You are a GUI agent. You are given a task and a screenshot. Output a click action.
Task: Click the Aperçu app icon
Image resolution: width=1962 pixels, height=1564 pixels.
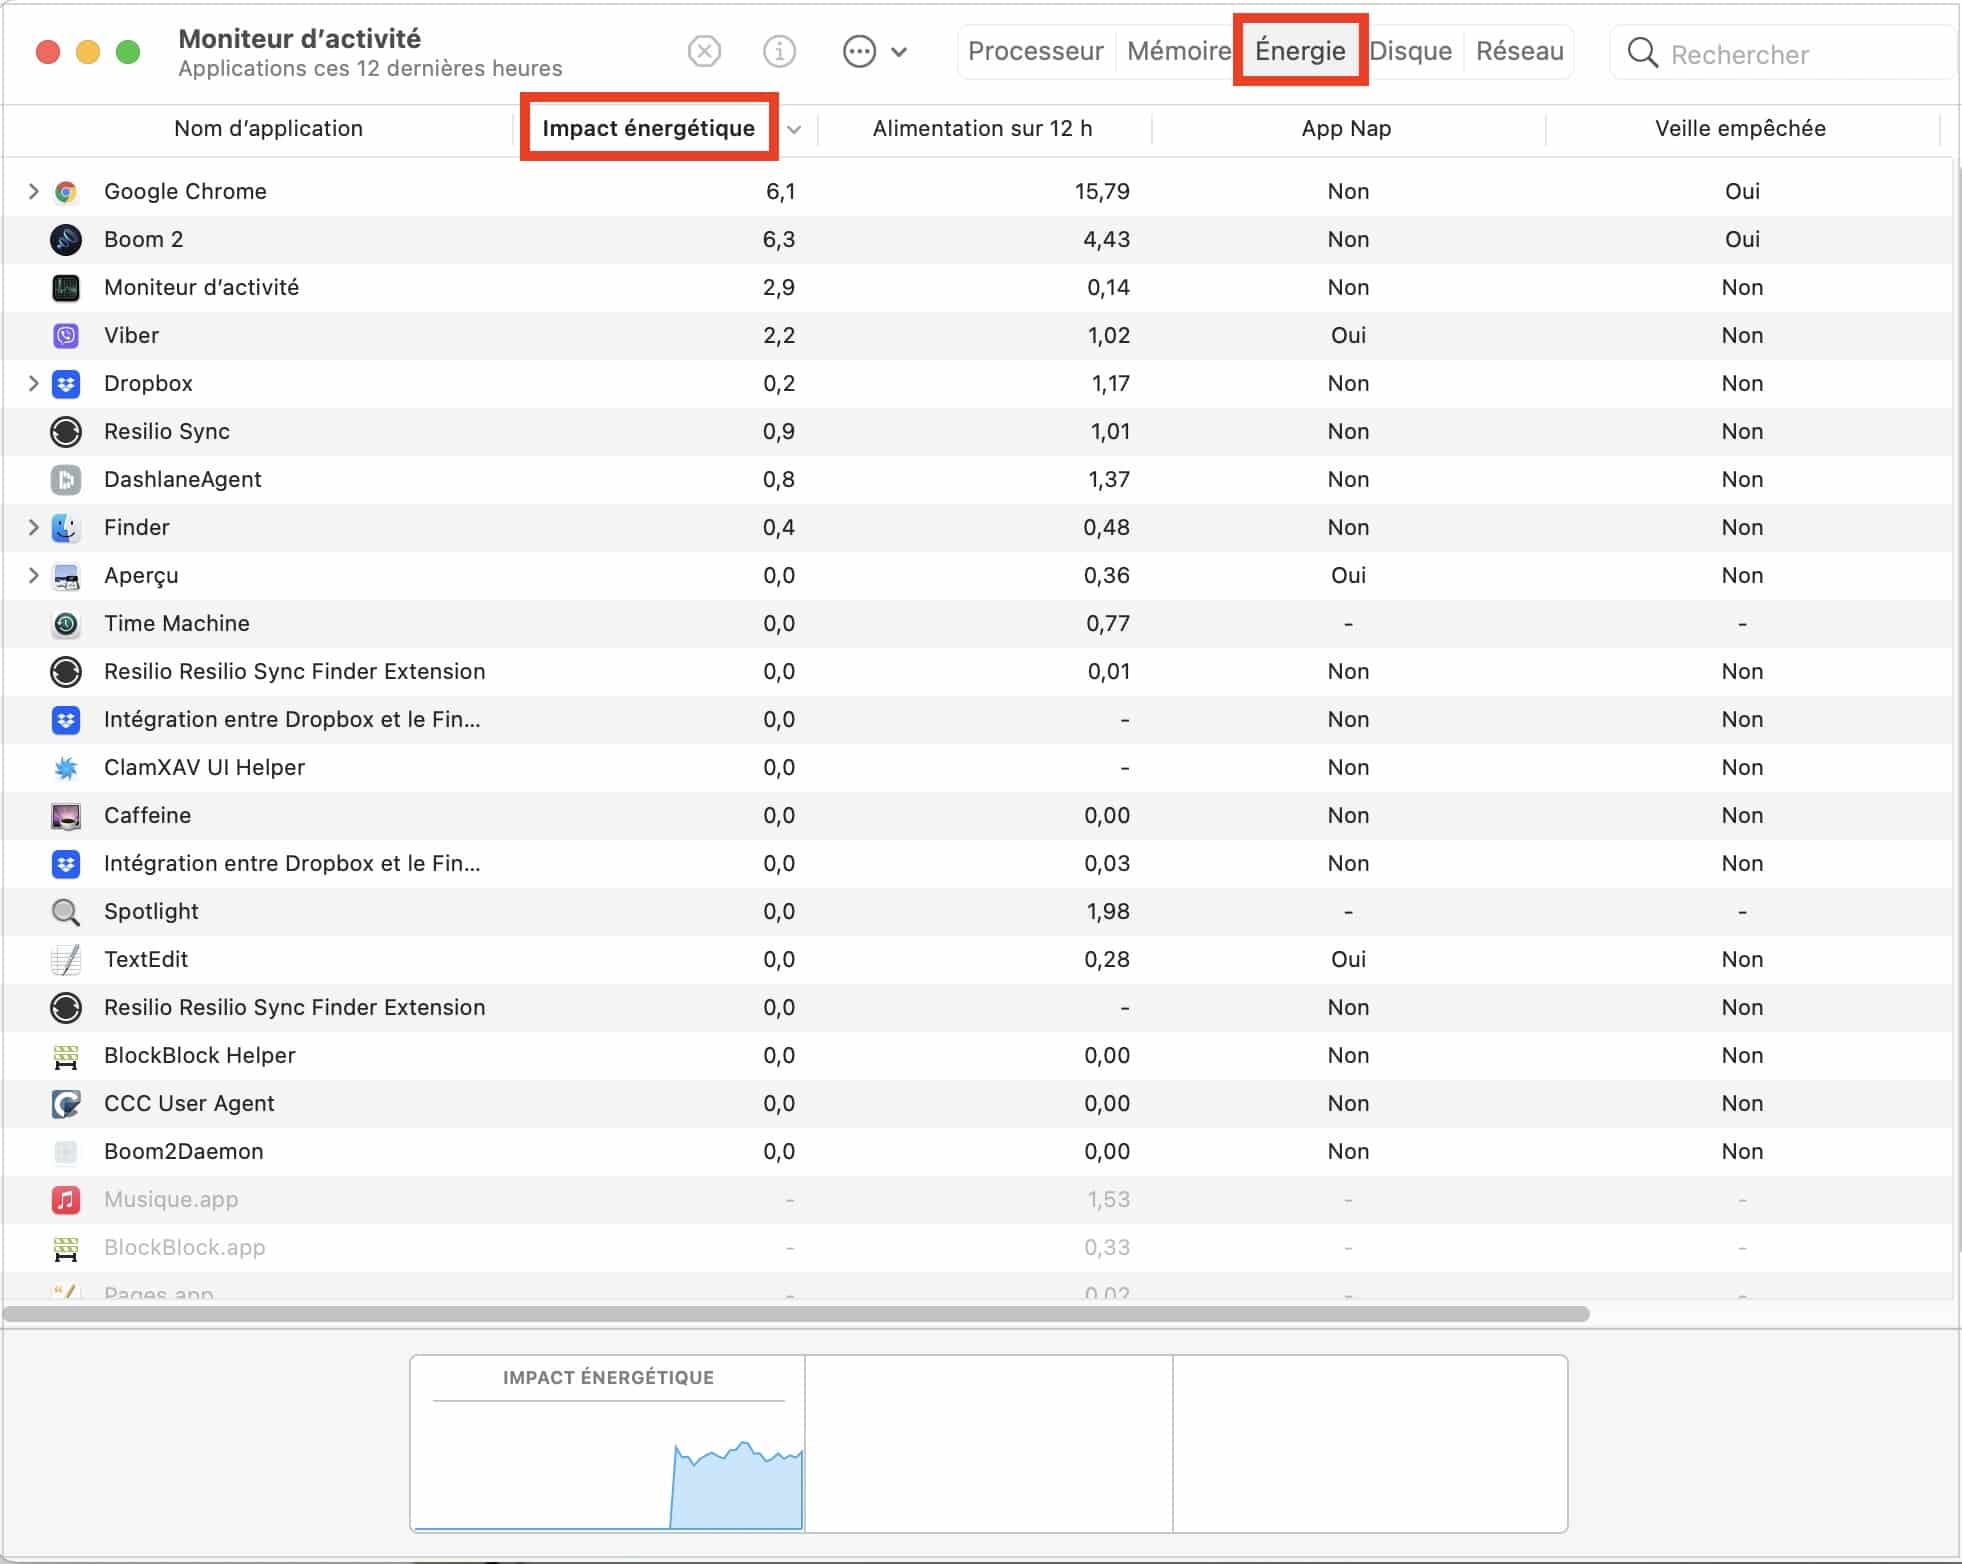pos(66,576)
